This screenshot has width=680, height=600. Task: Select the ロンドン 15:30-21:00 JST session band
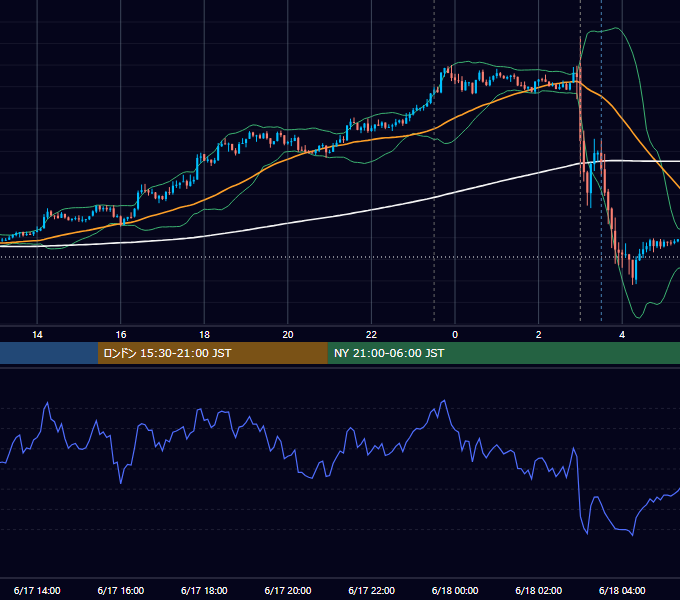212,353
